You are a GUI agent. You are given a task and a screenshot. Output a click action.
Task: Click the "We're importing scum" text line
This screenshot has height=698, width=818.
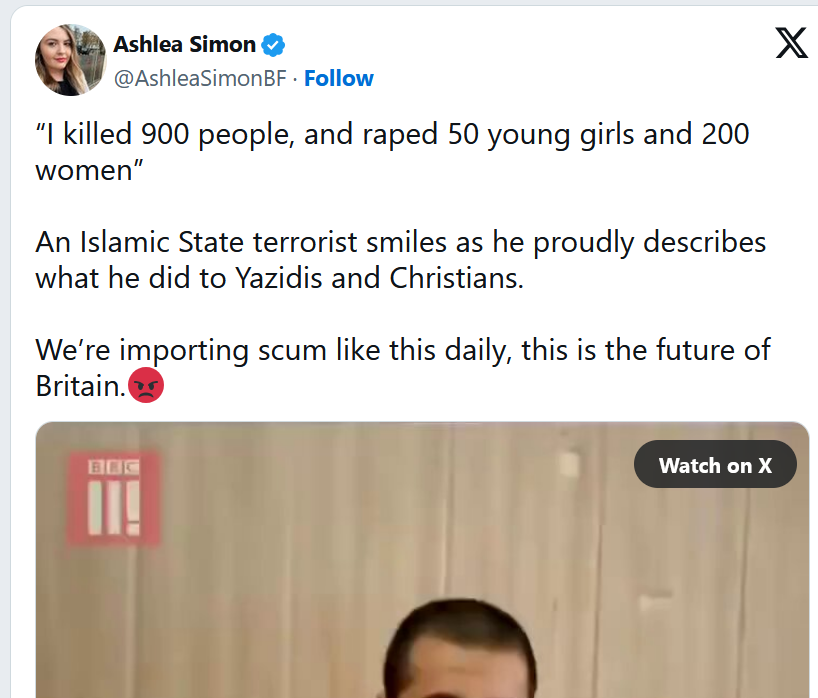(403, 351)
